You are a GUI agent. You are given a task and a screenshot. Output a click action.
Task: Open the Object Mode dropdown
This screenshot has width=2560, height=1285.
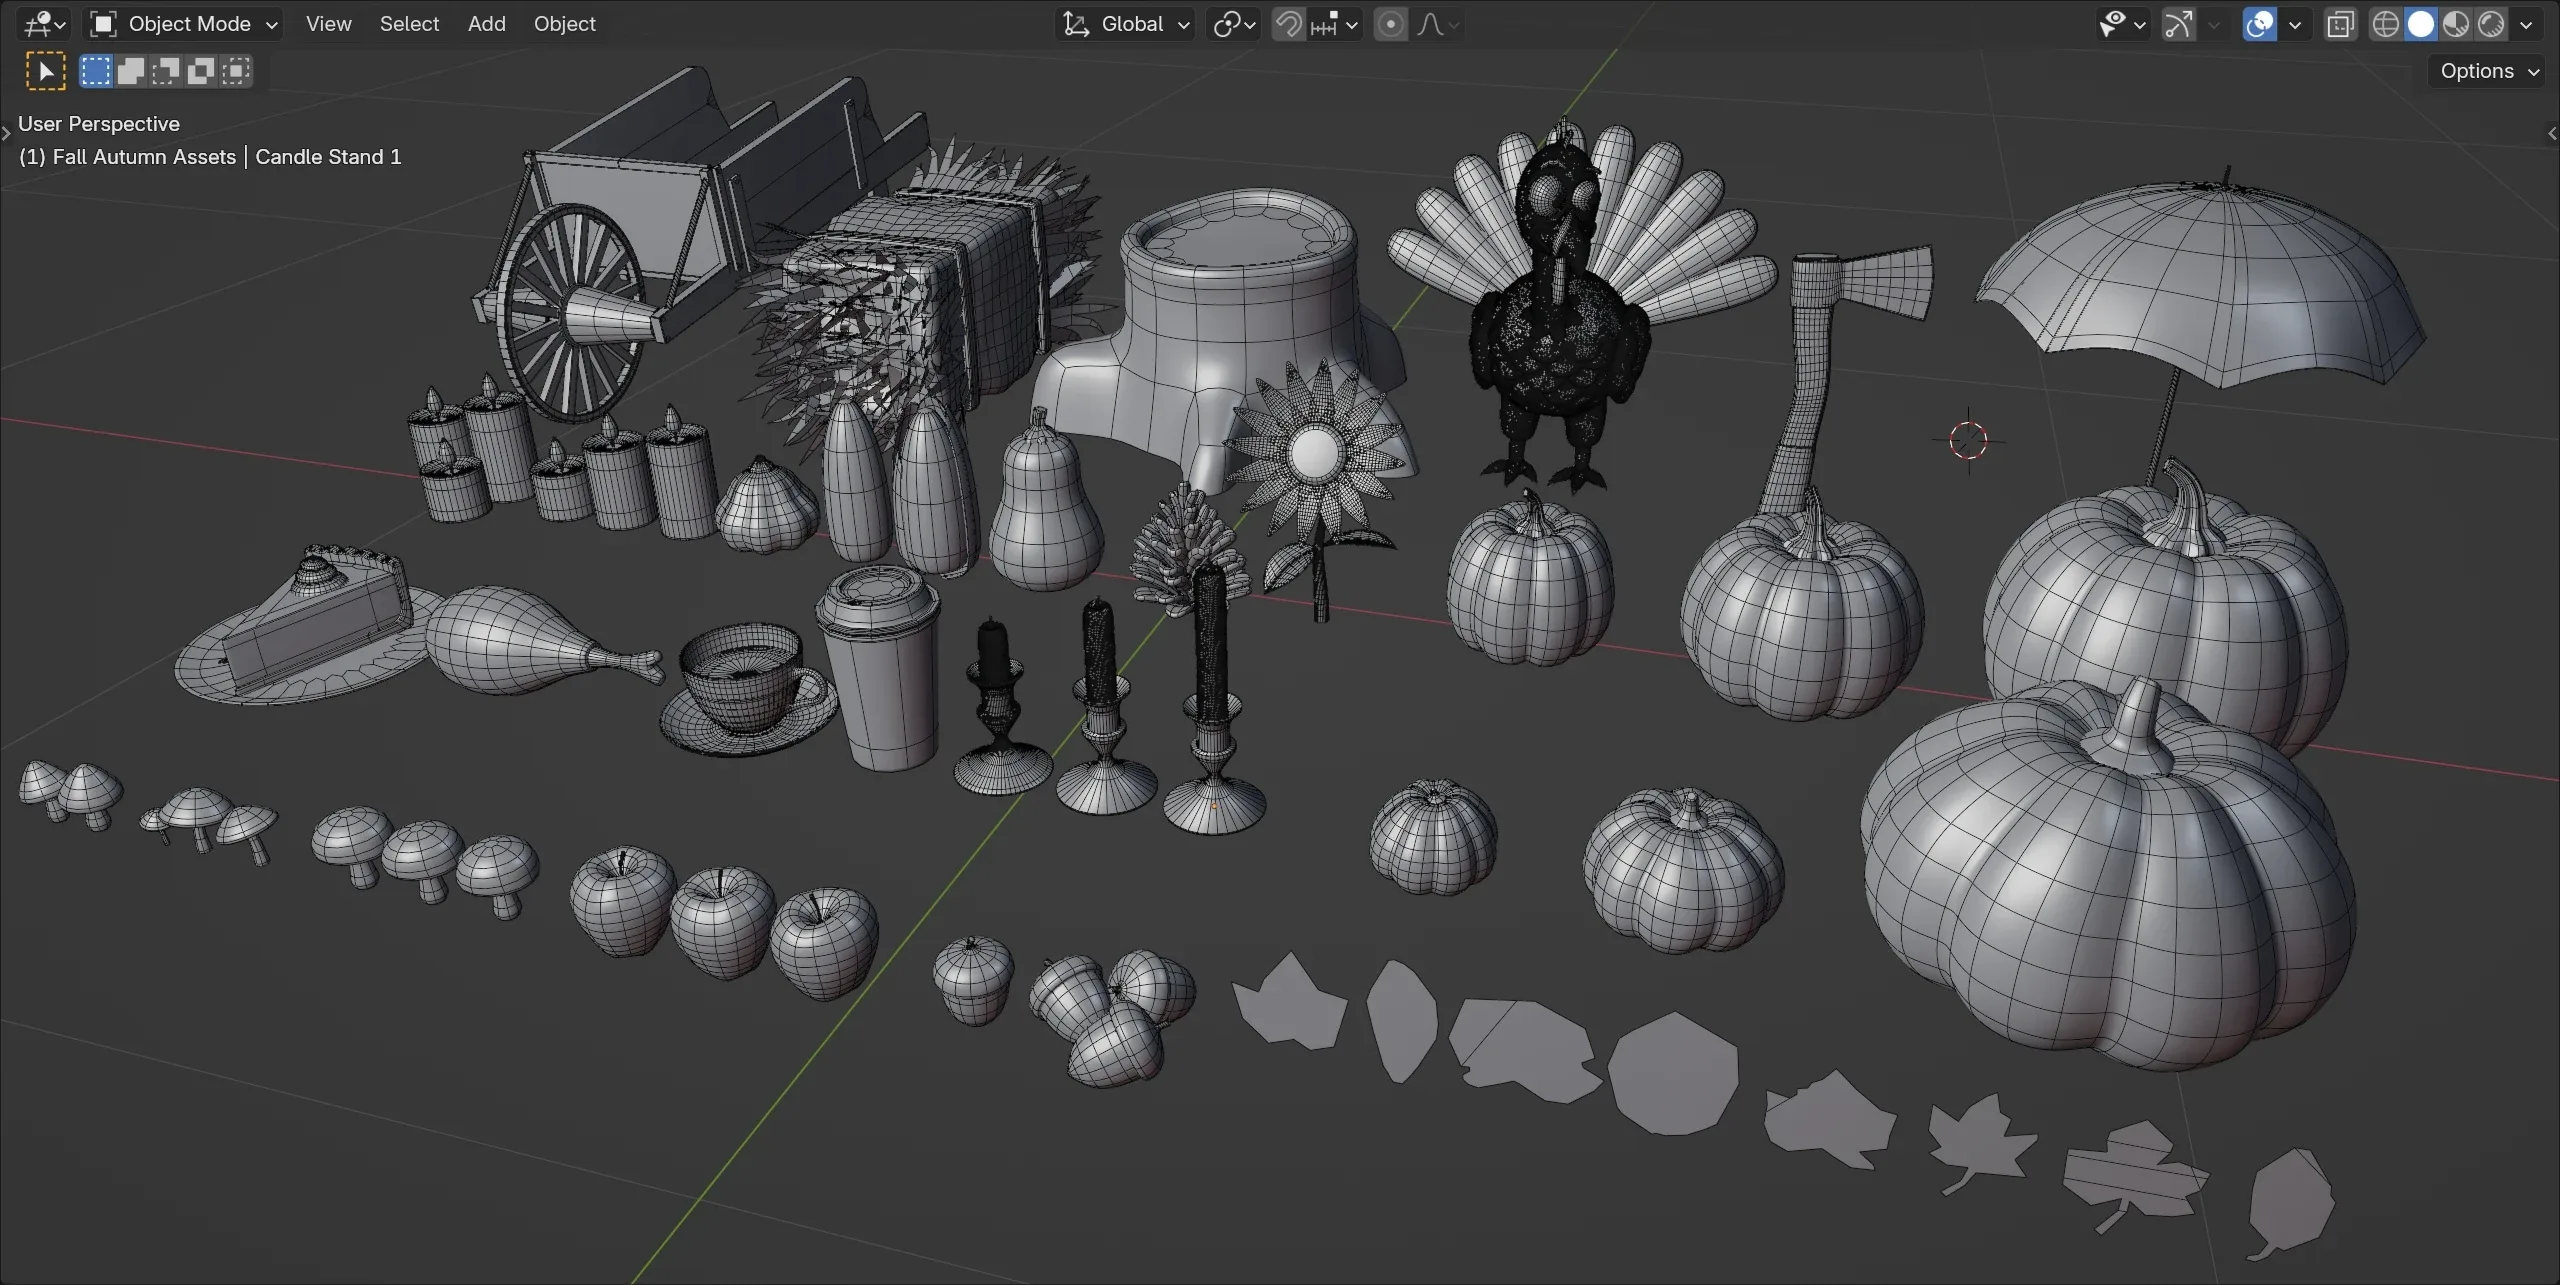pyautogui.click(x=183, y=23)
